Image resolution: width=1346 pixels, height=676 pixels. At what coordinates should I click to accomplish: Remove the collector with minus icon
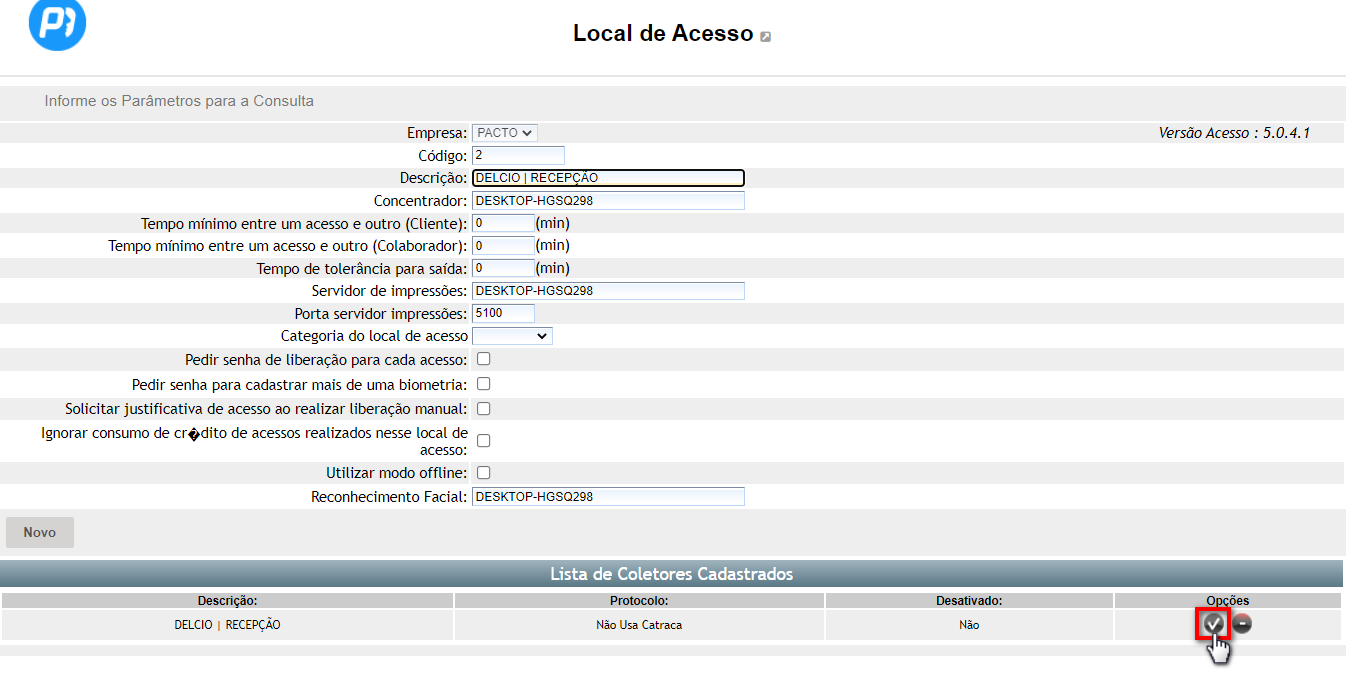[1242, 624]
